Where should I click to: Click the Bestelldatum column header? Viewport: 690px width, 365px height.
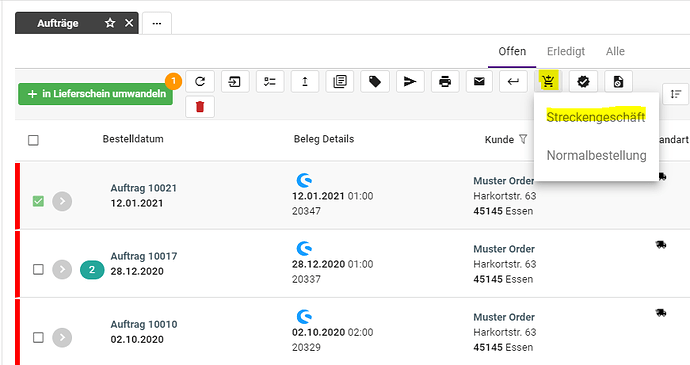pos(133,139)
